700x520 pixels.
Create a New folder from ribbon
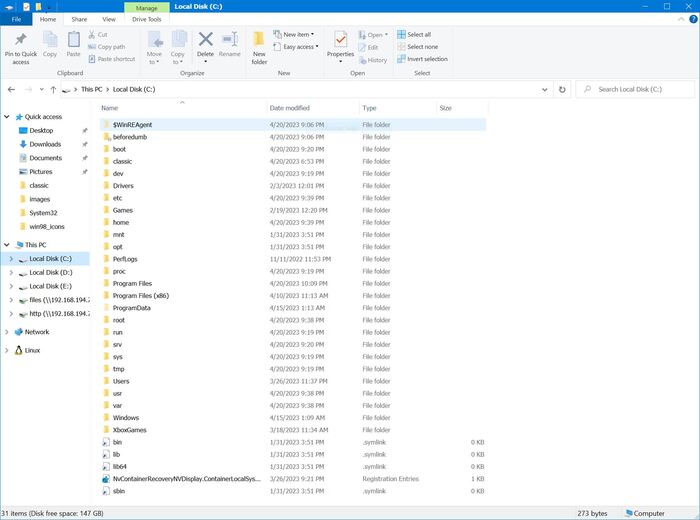[x=259, y=48]
